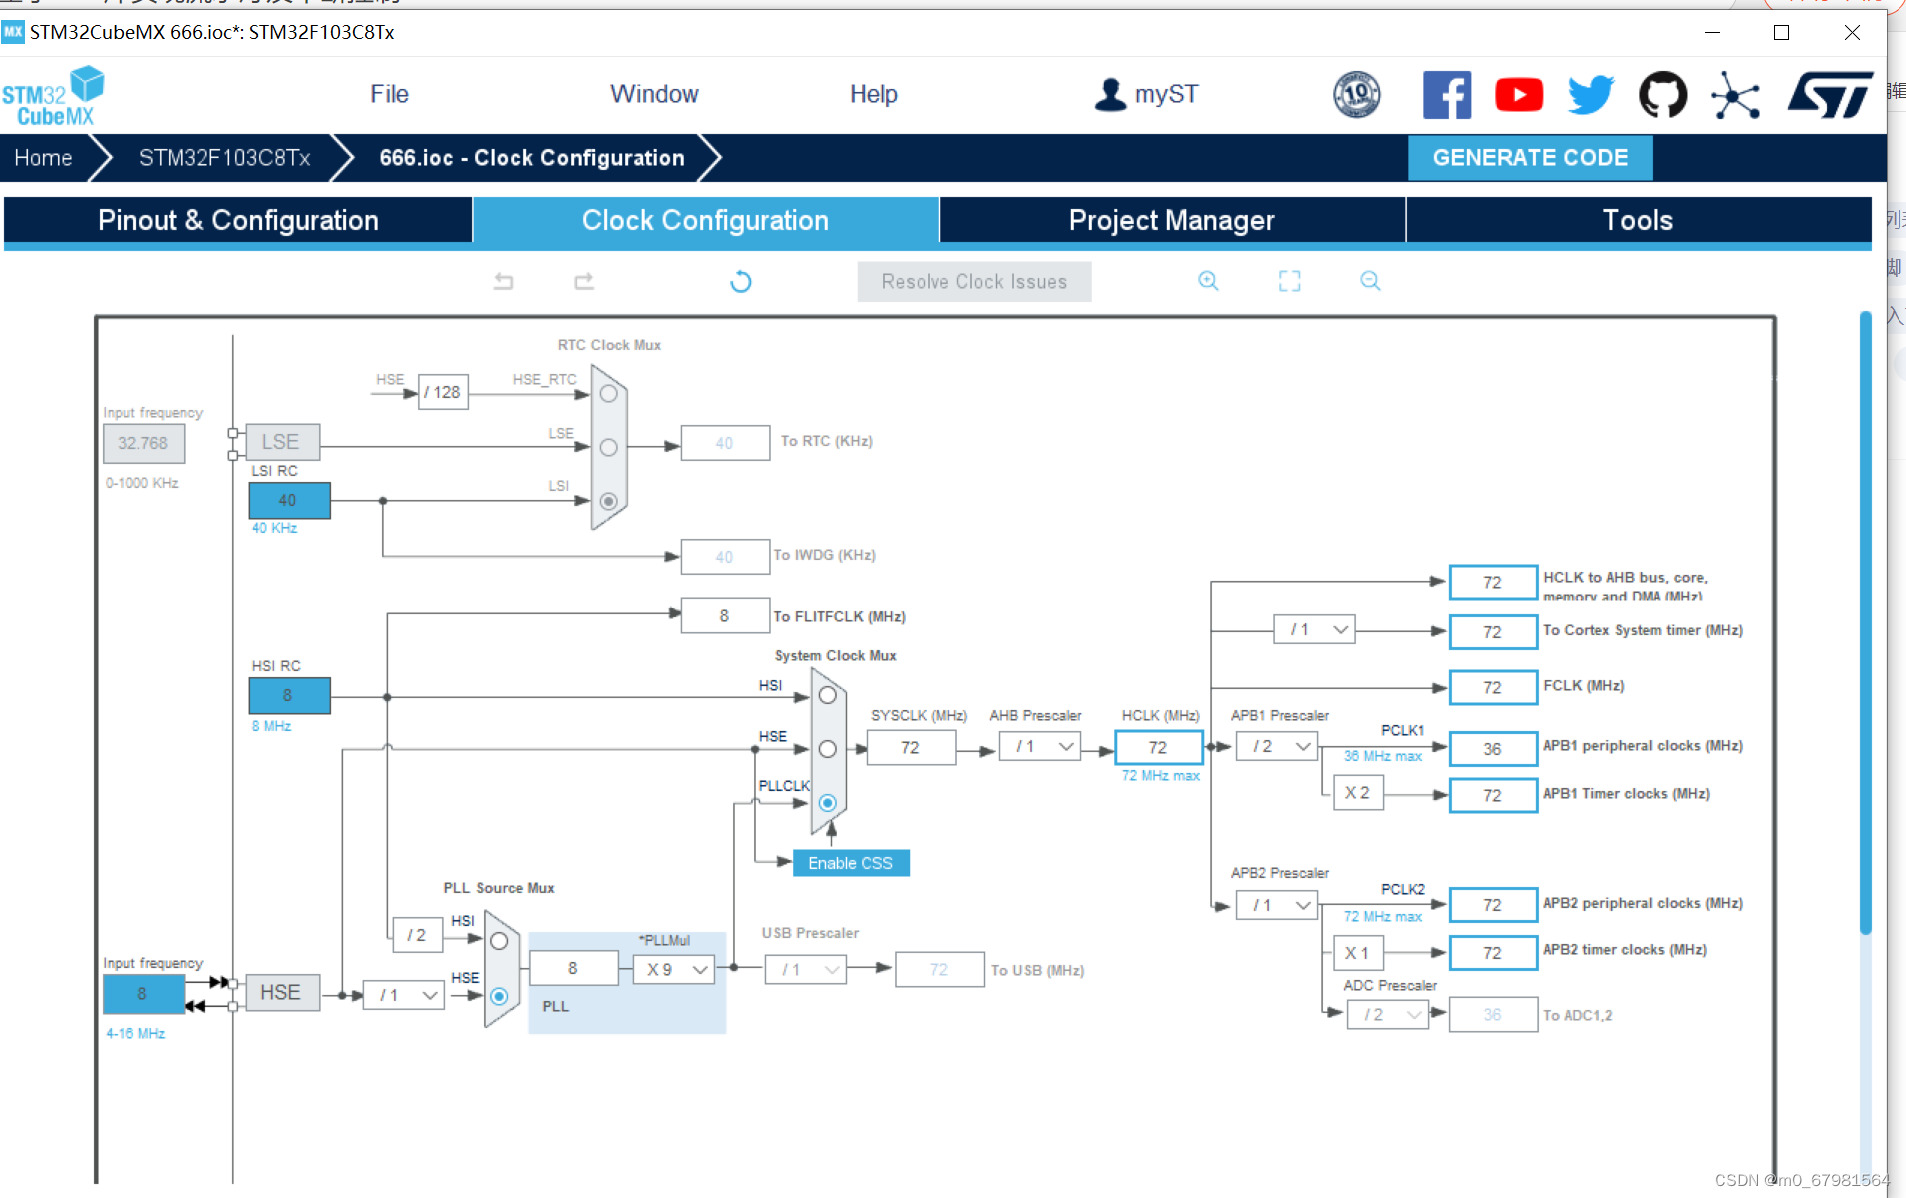This screenshot has height=1198, width=1906.
Task: Click the GENERATE CODE button
Action: pos(1530,158)
